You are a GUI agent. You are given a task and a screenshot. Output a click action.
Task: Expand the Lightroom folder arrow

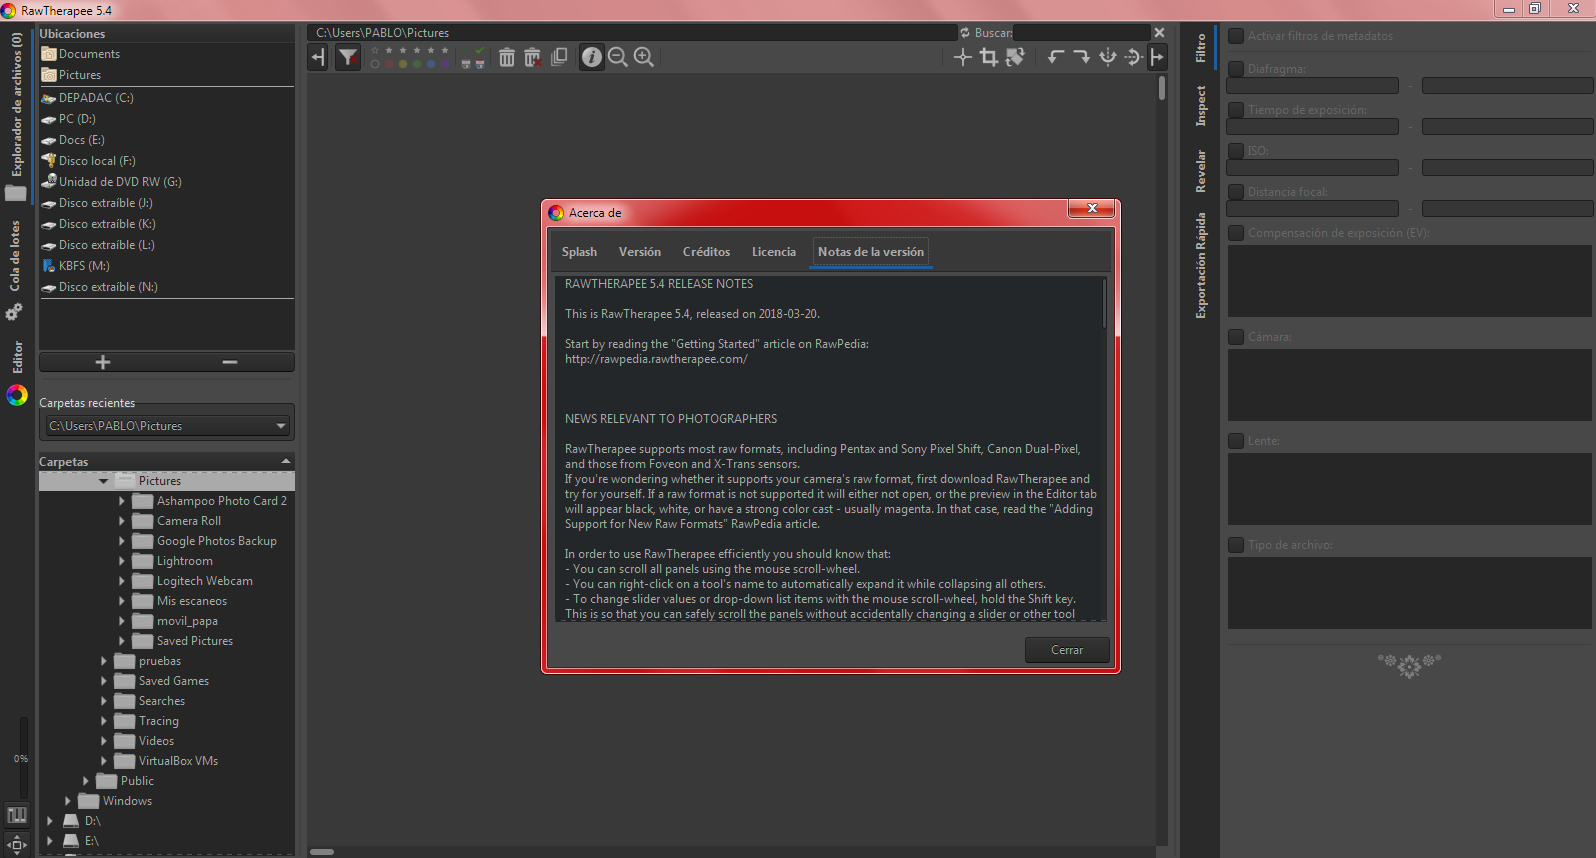tap(122, 561)
